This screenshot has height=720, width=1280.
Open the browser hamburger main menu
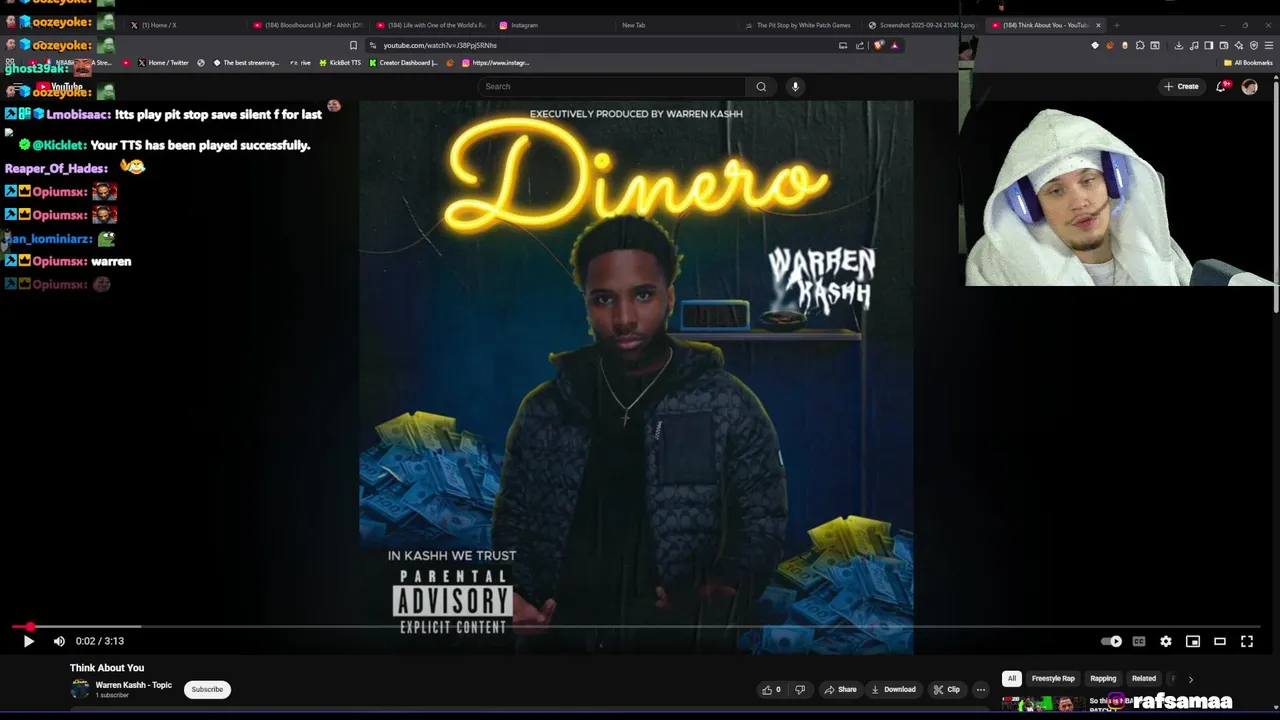(1269, 45)
